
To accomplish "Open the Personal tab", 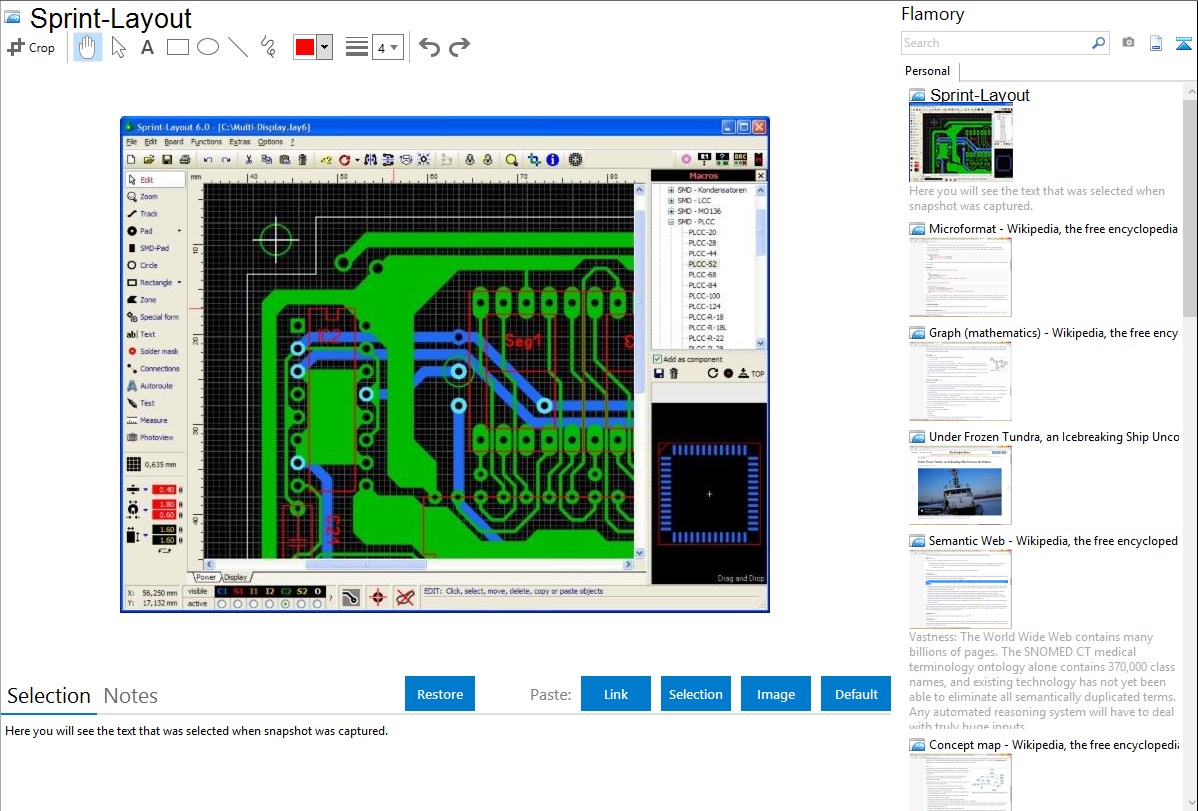I will 927,71.
